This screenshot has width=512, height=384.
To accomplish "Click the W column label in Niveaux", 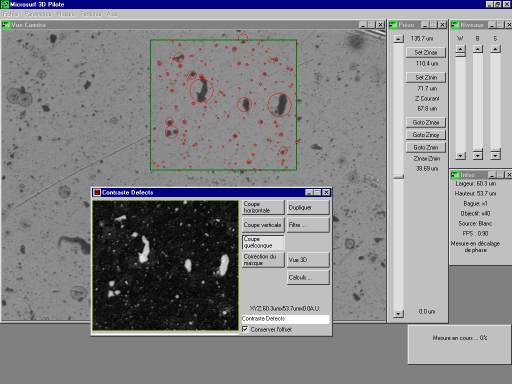I will coord(460,39).
